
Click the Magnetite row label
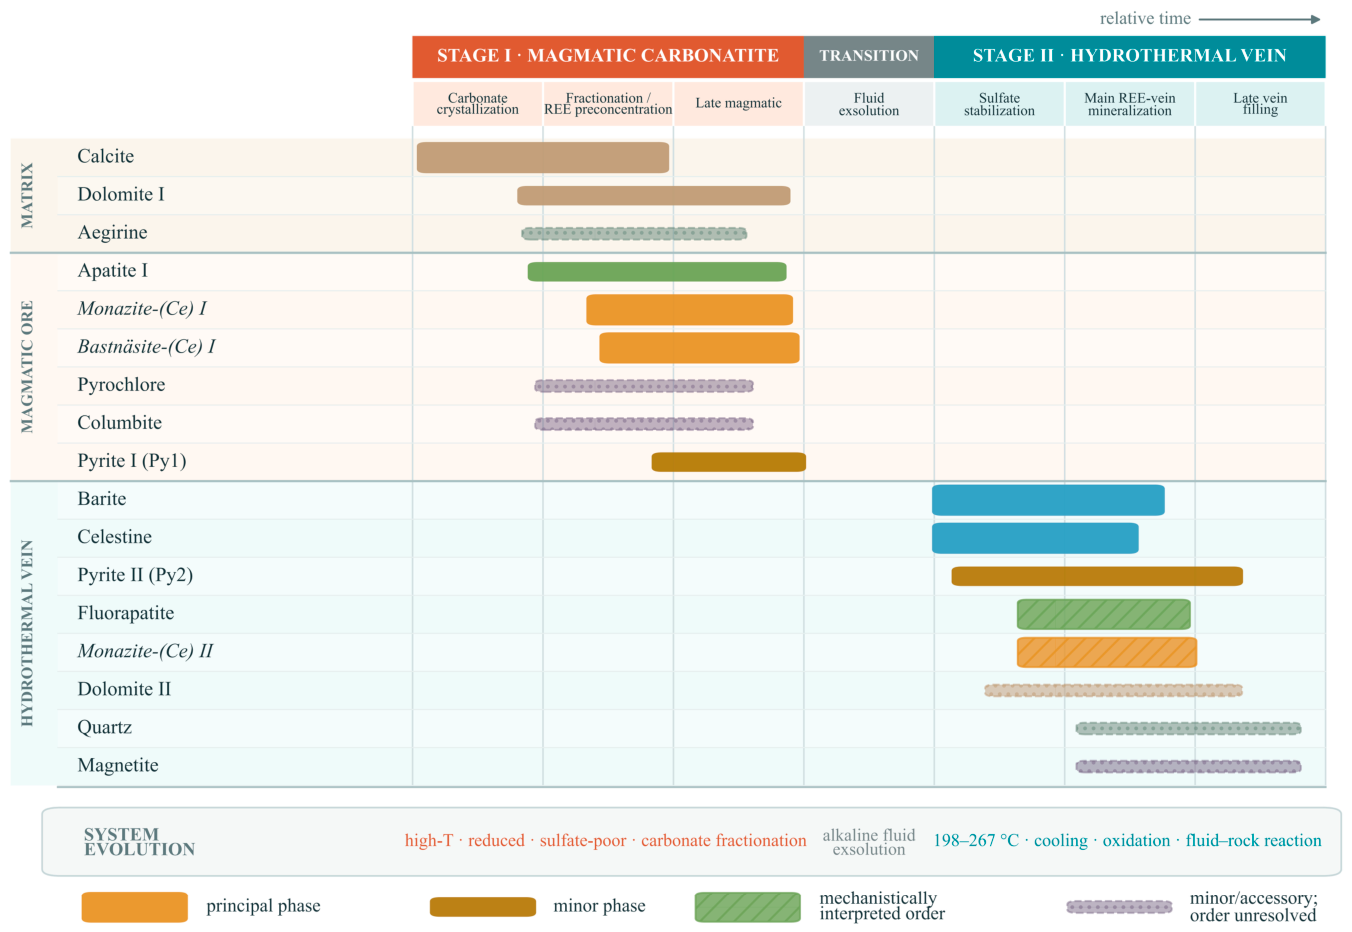[x=118, y=766]
